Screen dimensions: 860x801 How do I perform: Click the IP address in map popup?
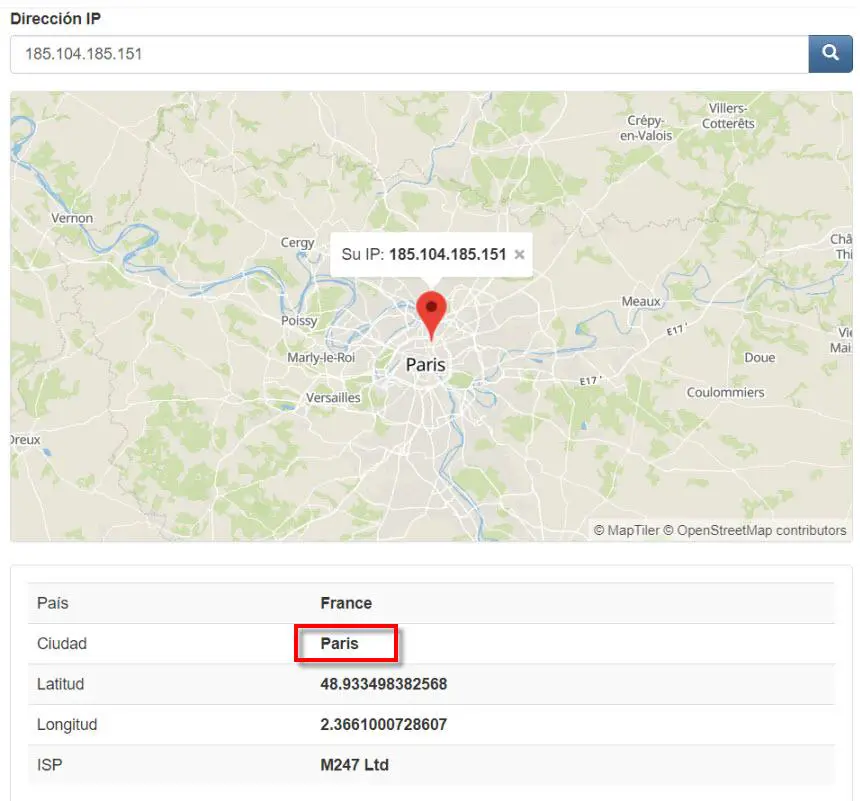[447, 254]
